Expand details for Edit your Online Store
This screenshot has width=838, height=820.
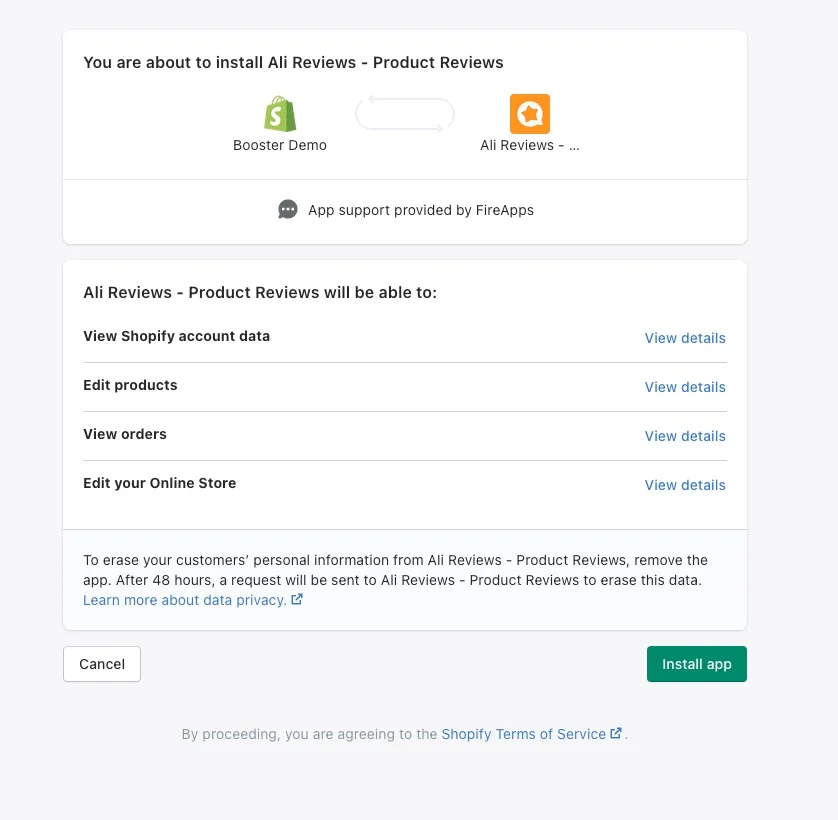(x=685, y=485)
